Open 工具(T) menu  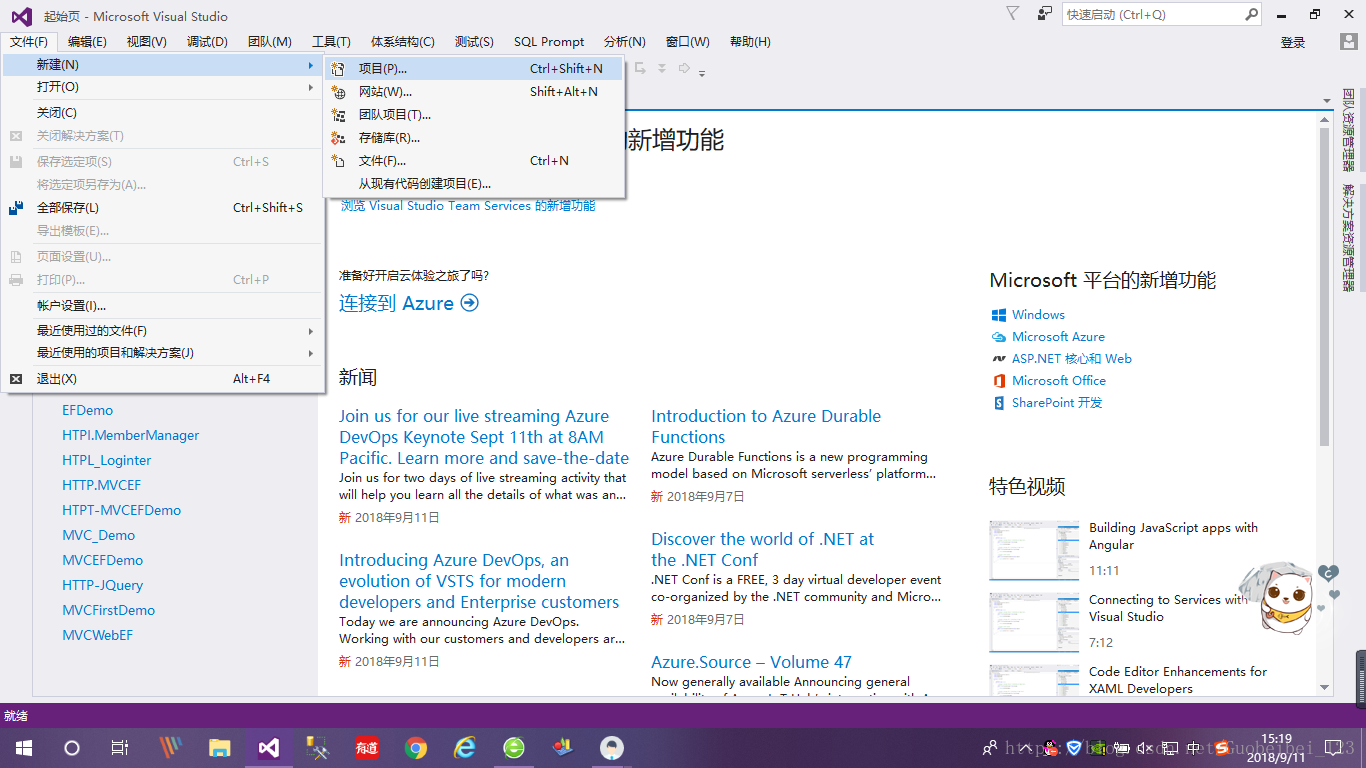(x=331, y=42)
